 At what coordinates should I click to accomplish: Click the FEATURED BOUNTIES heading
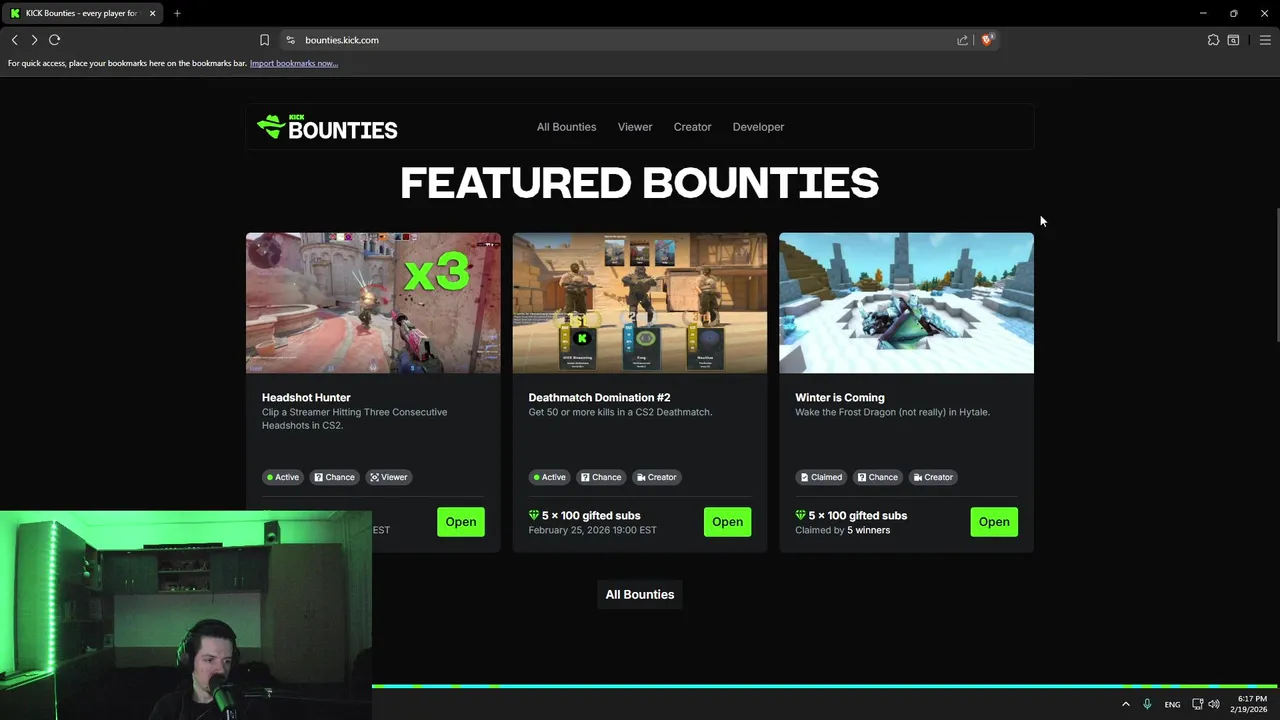(639, 183)
